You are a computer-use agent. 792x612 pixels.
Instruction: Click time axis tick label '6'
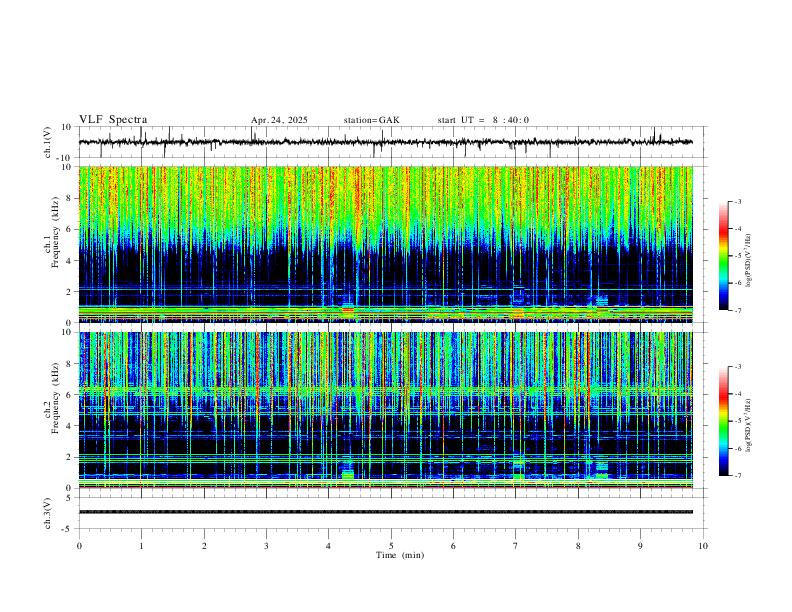(x=454, y=546)
